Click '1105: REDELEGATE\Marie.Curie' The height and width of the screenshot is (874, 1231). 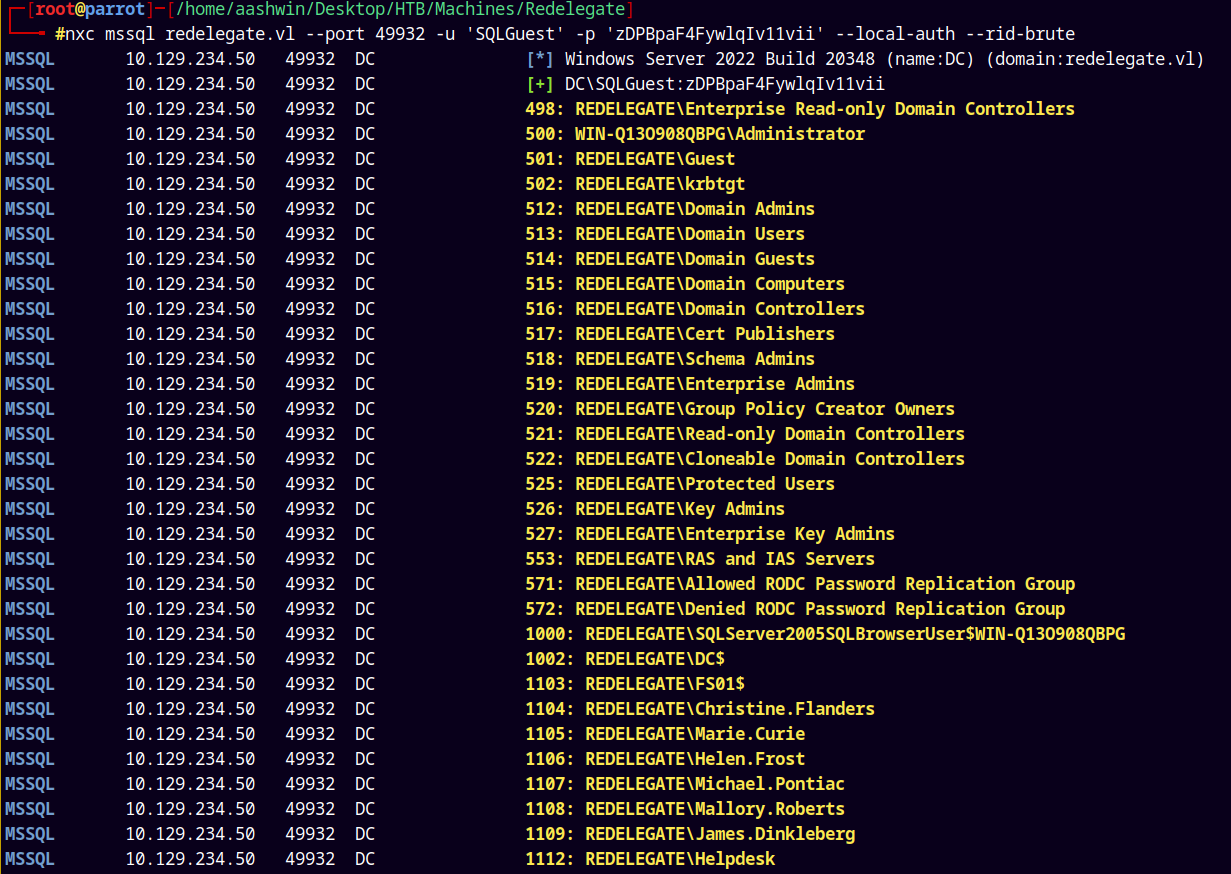pyautogui.click(x=665, y=735)
